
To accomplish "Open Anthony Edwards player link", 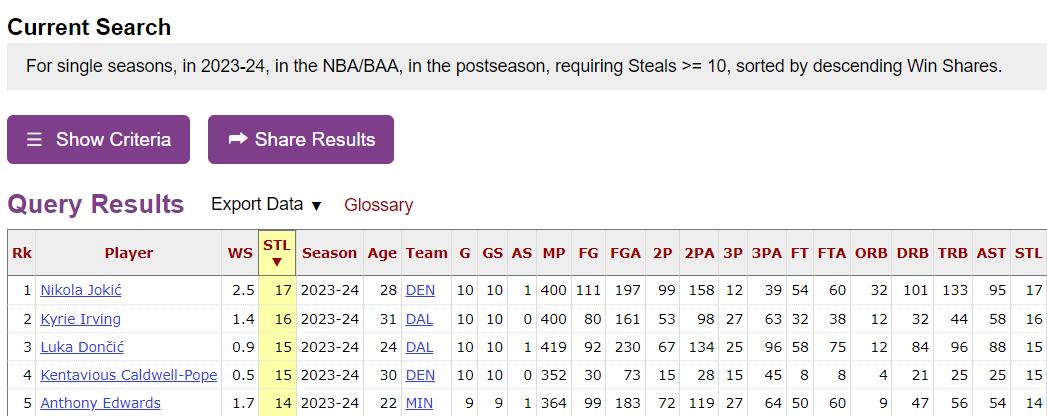I will coord(100,403).
